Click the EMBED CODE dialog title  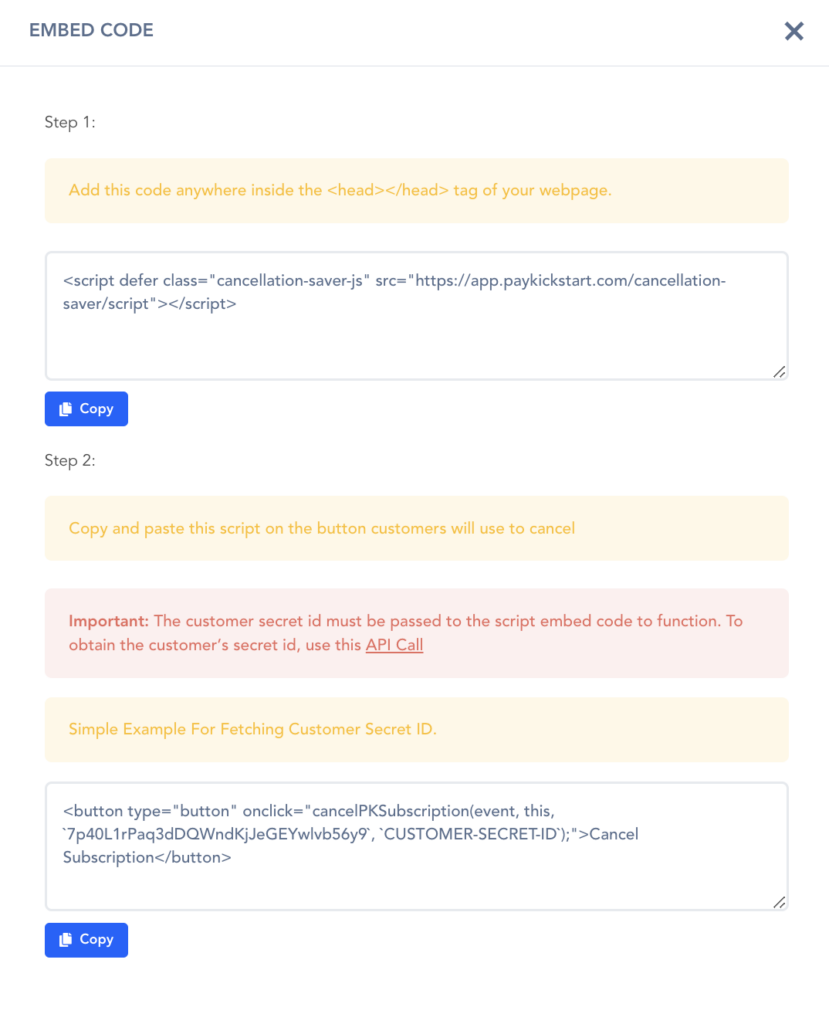91,30
